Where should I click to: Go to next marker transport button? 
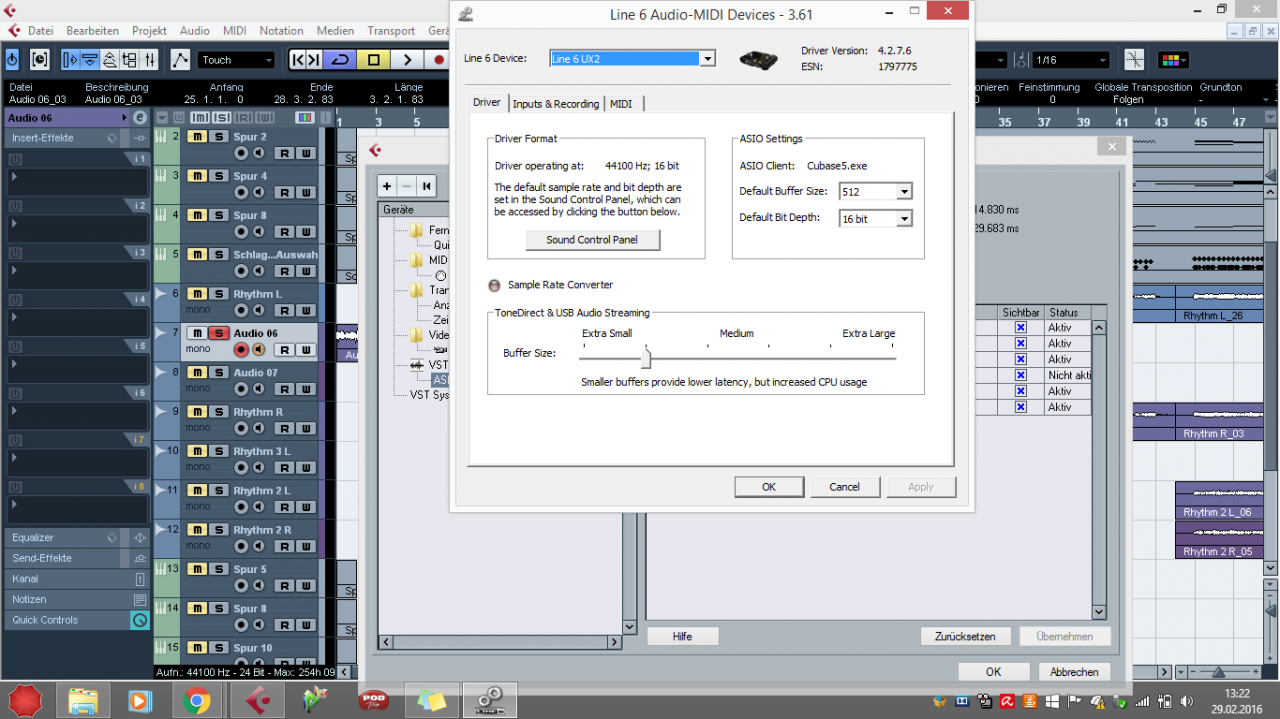click(x=314, y=60)
